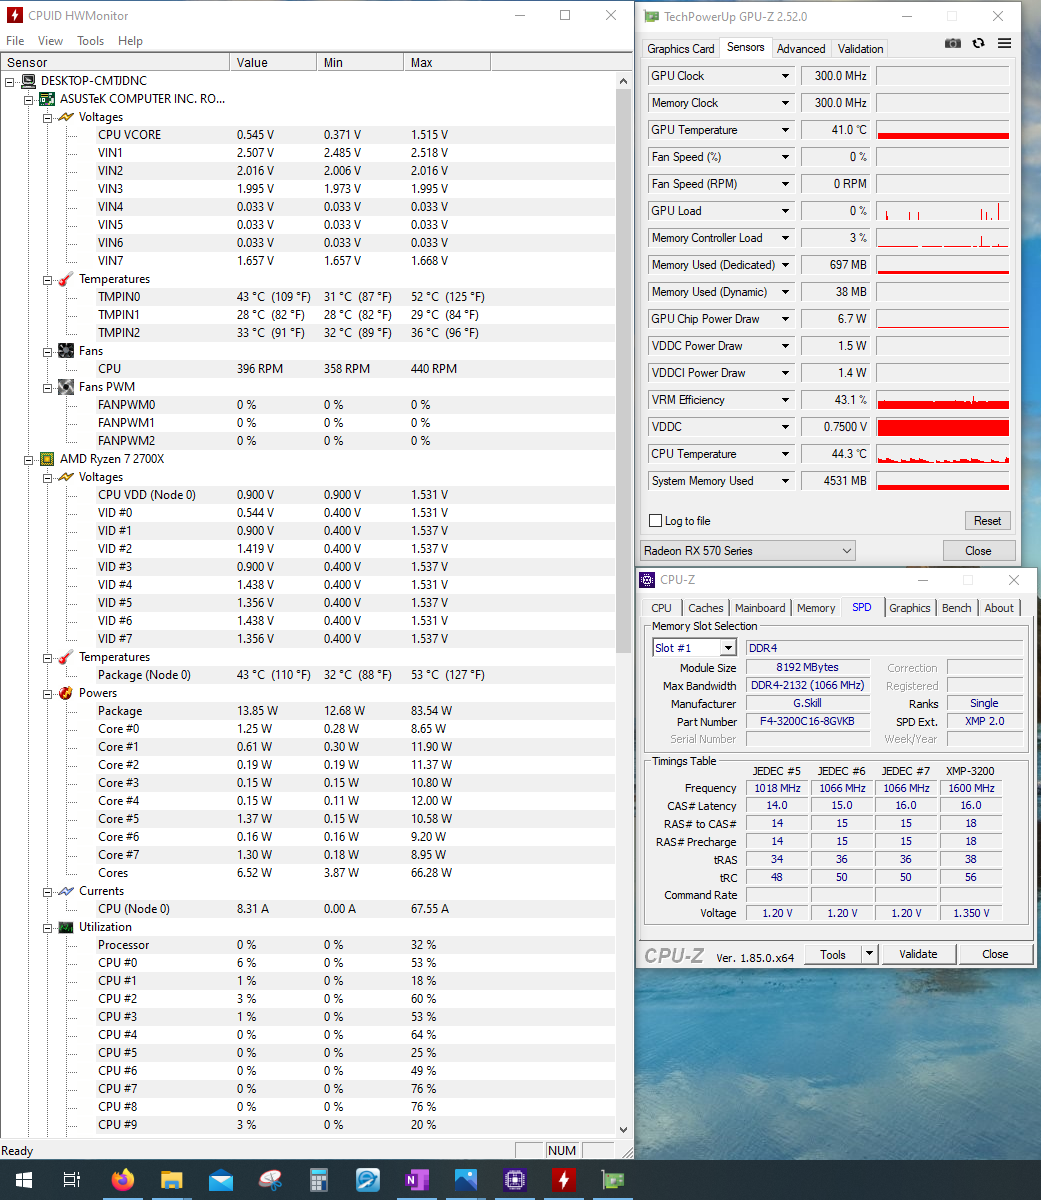Image resolution: width=1041 pixels, height=1200 pixels.
Task: Collapse the Utilization section
Action: pos(47,927)
